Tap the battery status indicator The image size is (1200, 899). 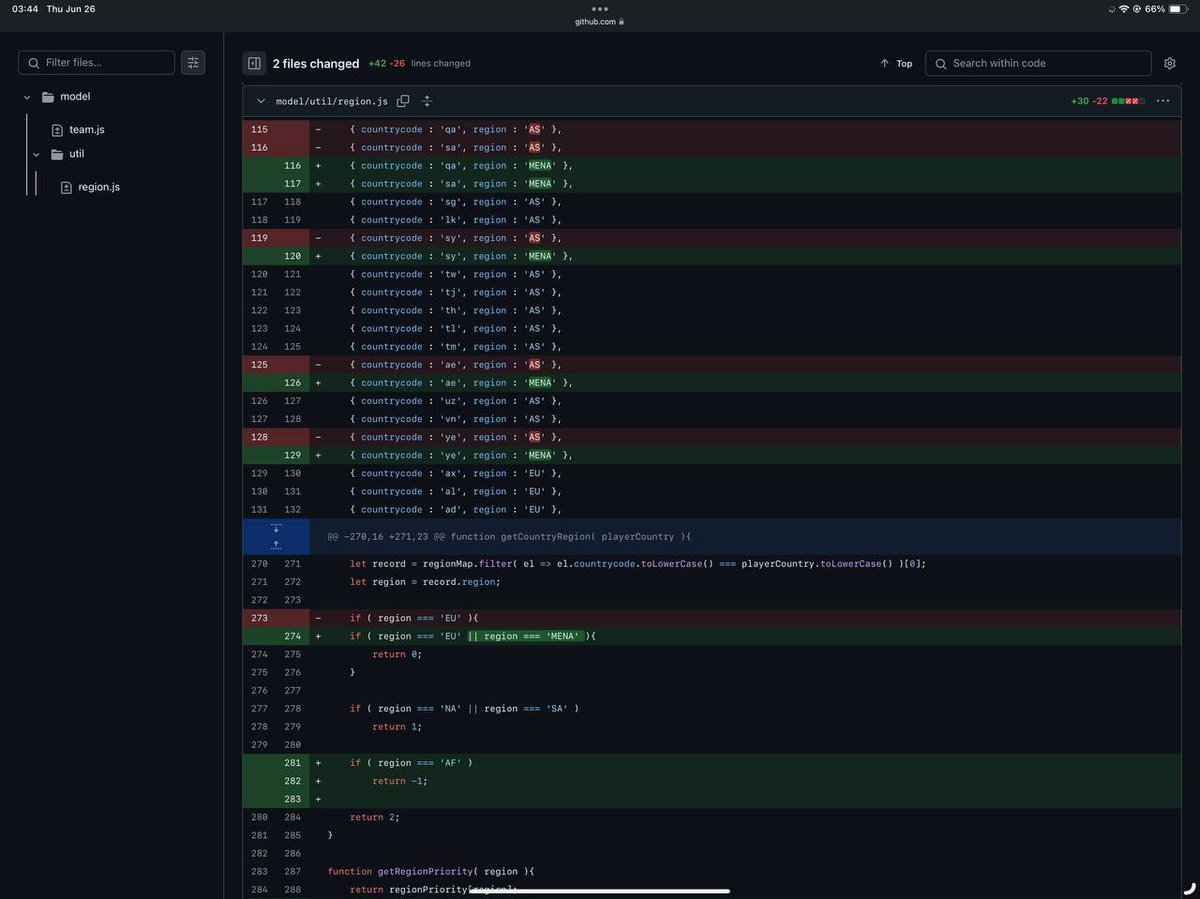[1180, 9]
